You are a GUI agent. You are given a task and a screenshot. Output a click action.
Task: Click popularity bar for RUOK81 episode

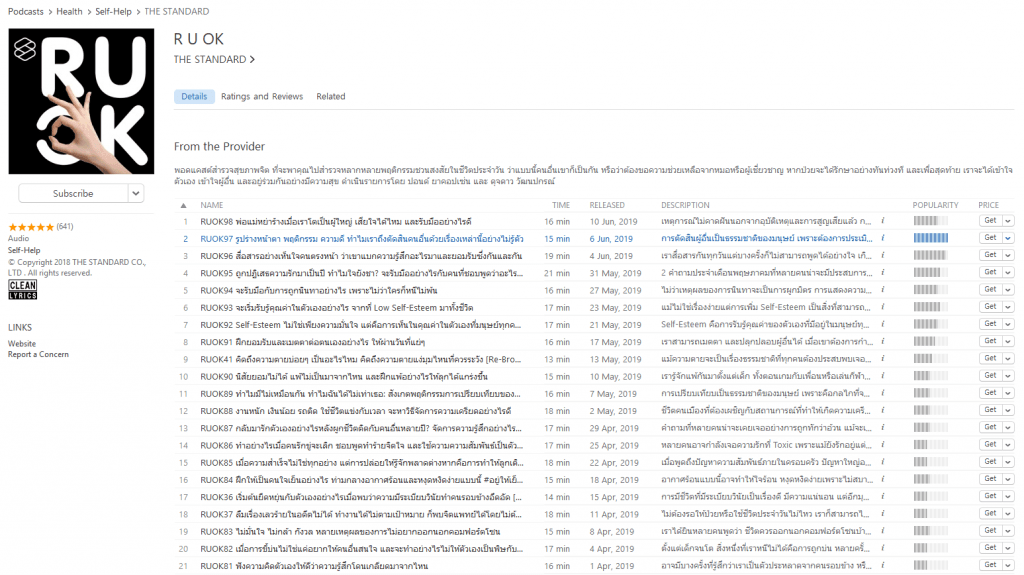click(931, 565)
